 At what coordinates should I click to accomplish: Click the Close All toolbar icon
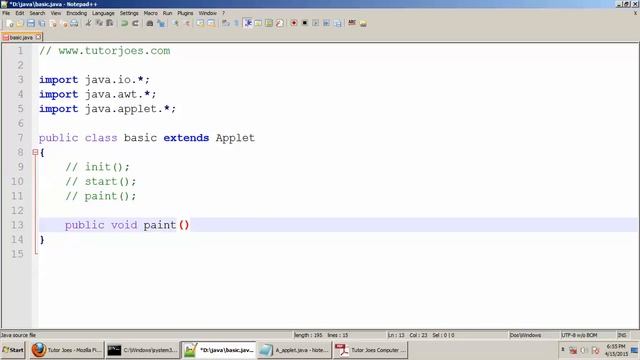point(64,23)
